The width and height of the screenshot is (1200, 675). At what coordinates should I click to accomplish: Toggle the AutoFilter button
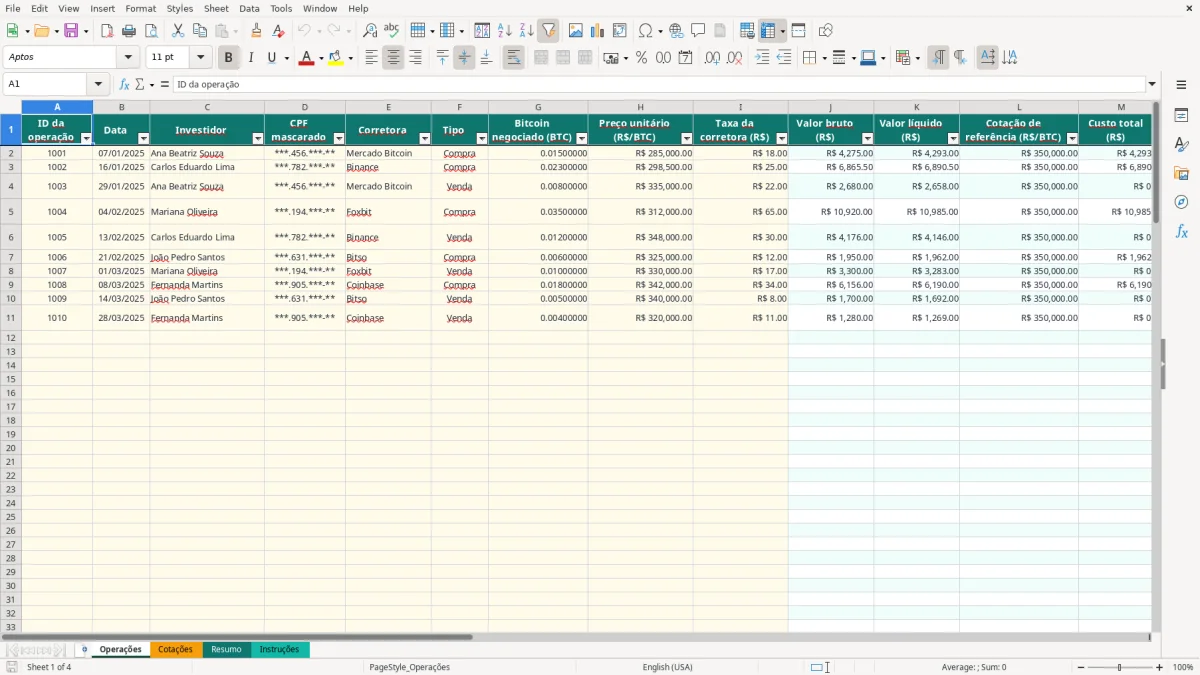549,31
